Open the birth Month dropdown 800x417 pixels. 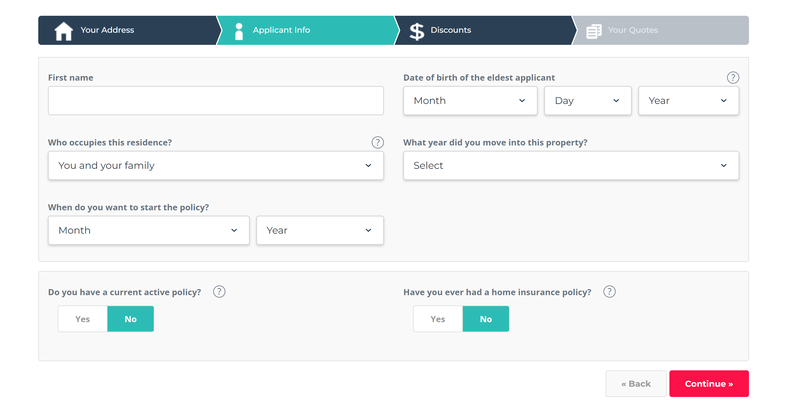click(x=470, y=101)
